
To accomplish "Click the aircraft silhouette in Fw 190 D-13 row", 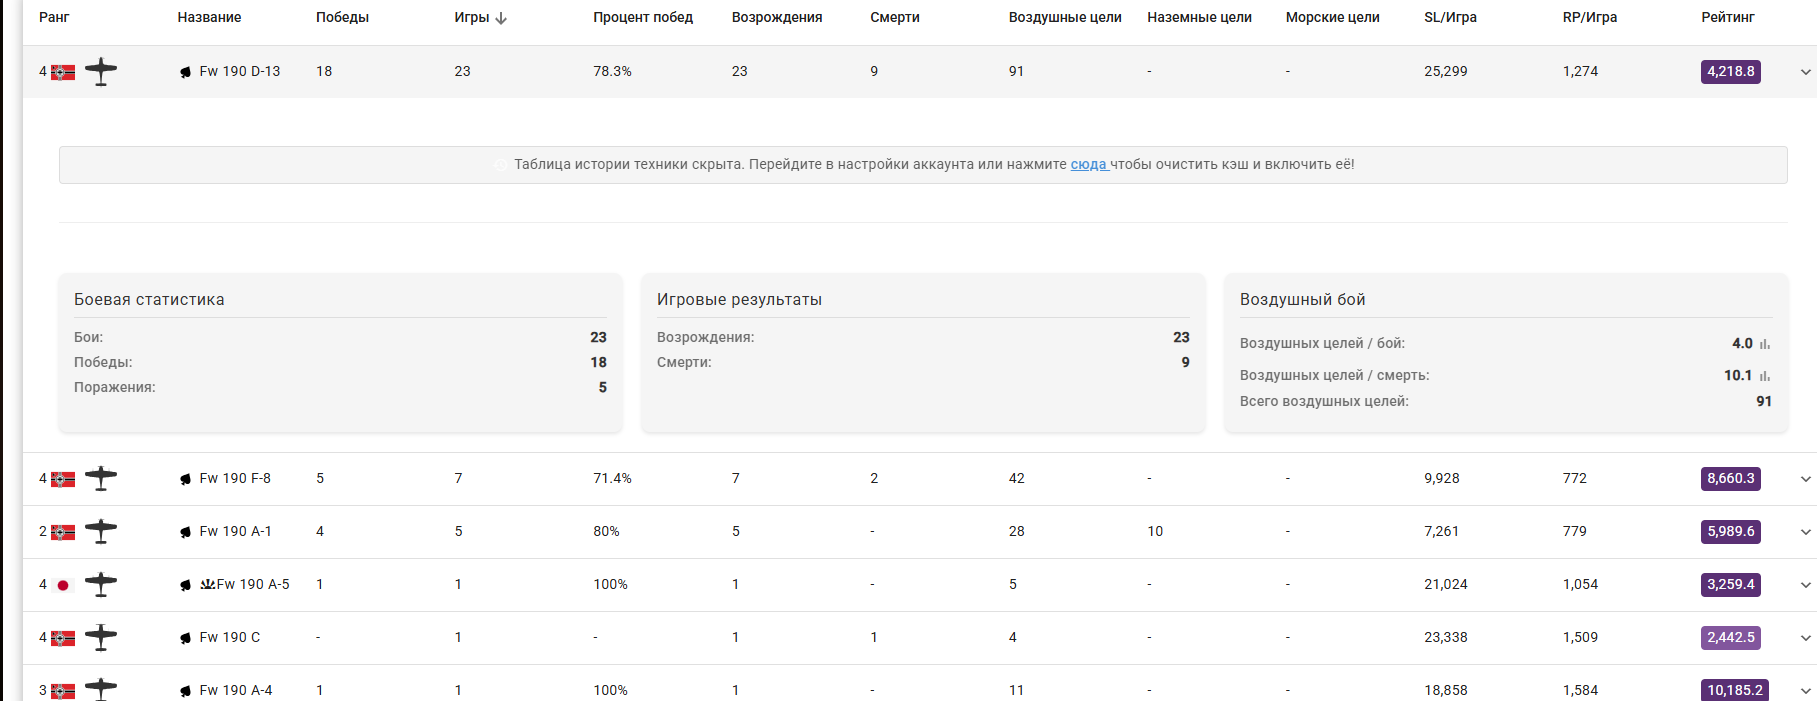I will tap(101, 72).
